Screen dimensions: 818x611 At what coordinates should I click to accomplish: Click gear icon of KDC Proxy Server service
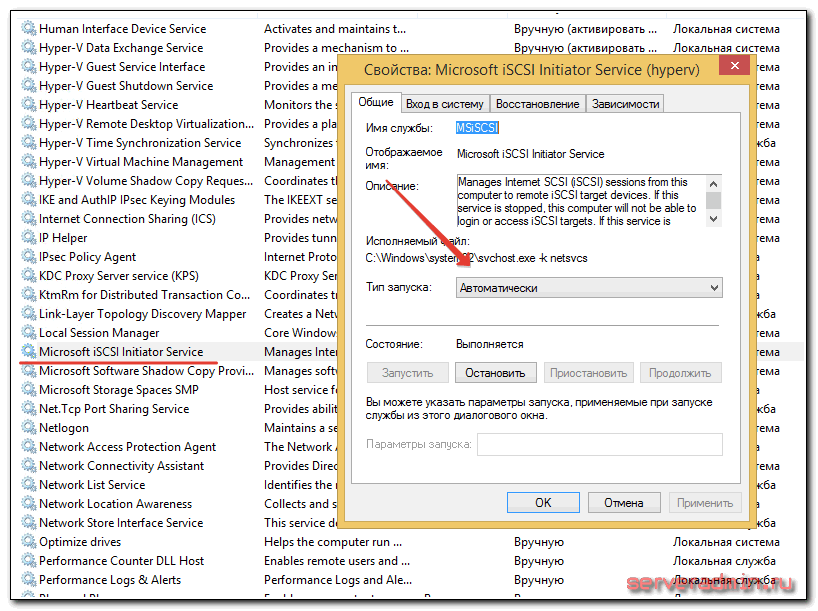tap(28, 275)
